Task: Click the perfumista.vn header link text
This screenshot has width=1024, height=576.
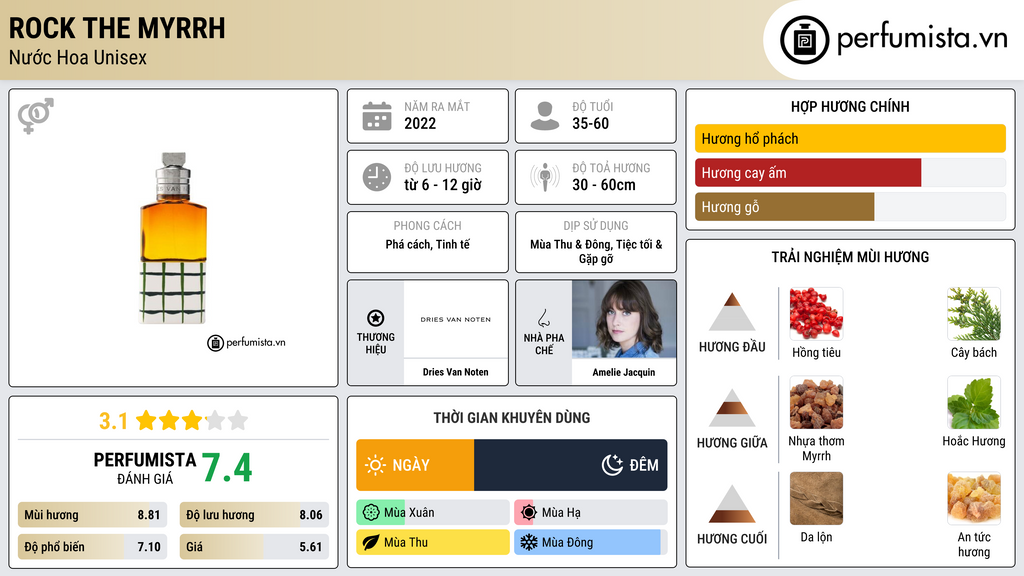Action: 922,38
